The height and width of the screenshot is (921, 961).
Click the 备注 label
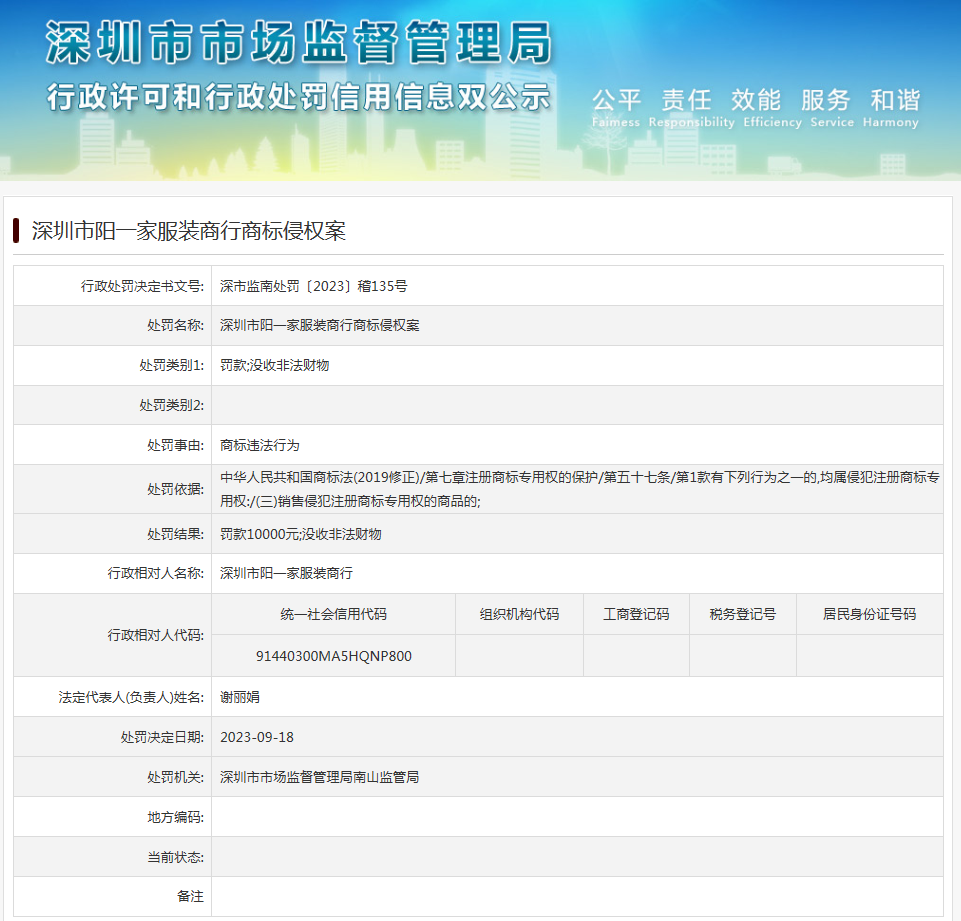pyautogui.click(x=191, y=896)
